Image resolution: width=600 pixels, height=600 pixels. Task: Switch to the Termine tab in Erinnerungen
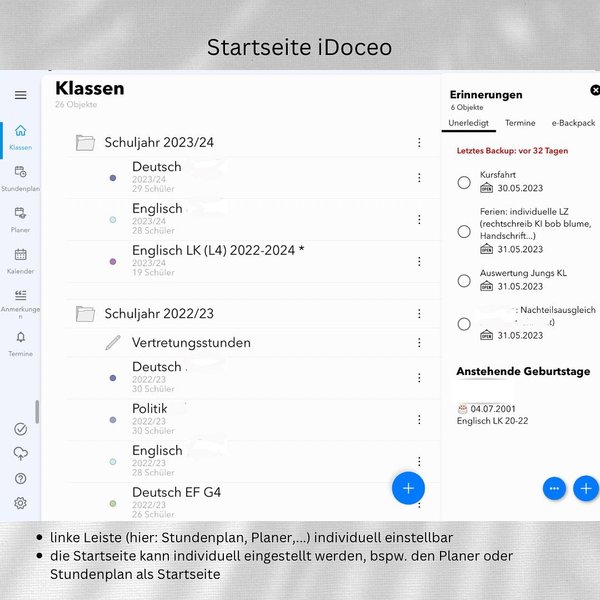pos(520,123)
